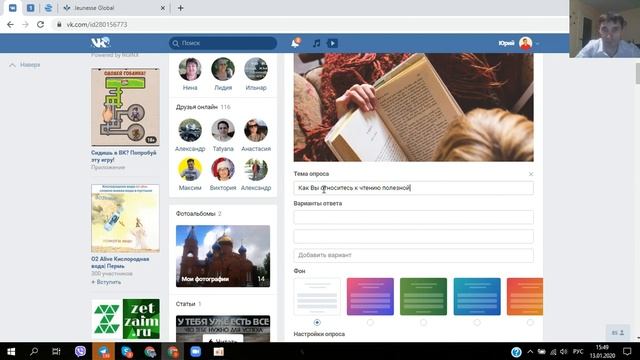This screenshot has height=360, width=640.
Task: Open the Мои фотографии album thumbnail
Action: [x=223, y=256]
